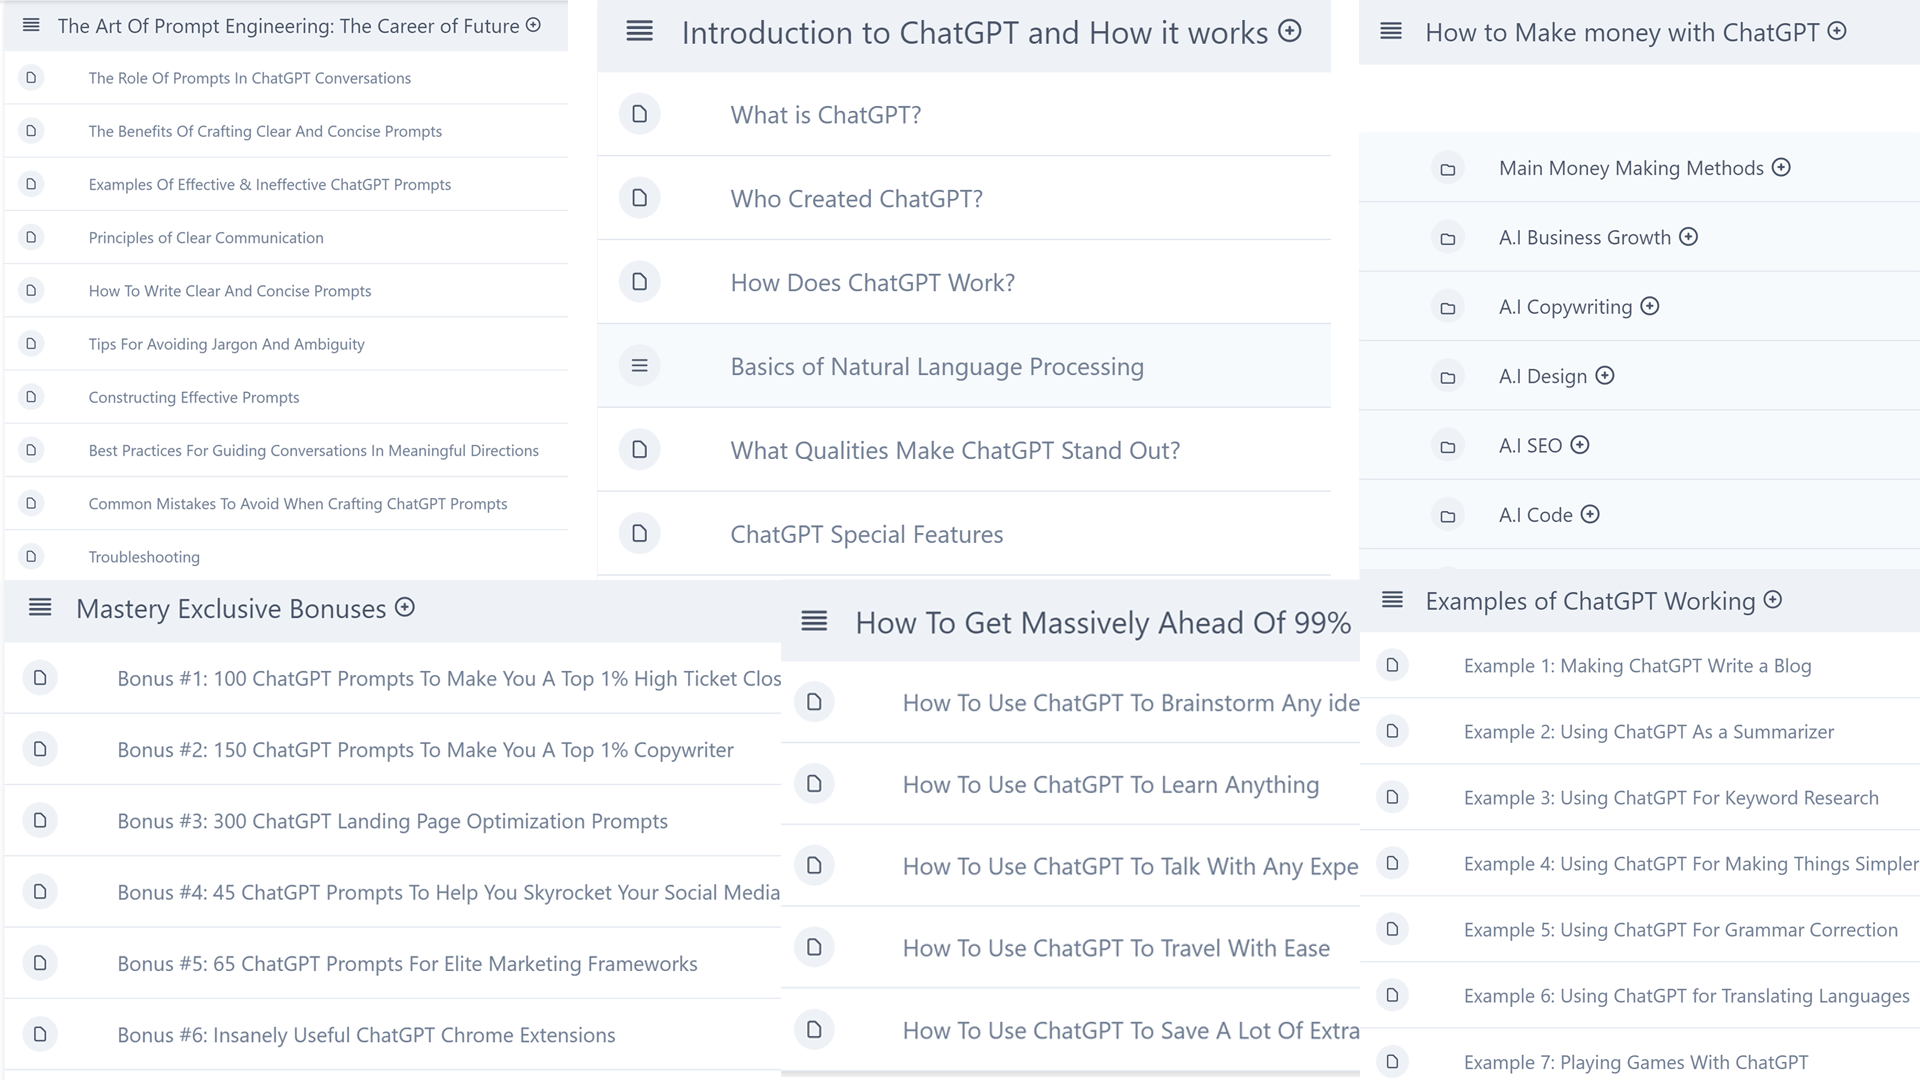Expand 'Introduction to ChatGPT and How it works' plus icon

point(1290,31)
